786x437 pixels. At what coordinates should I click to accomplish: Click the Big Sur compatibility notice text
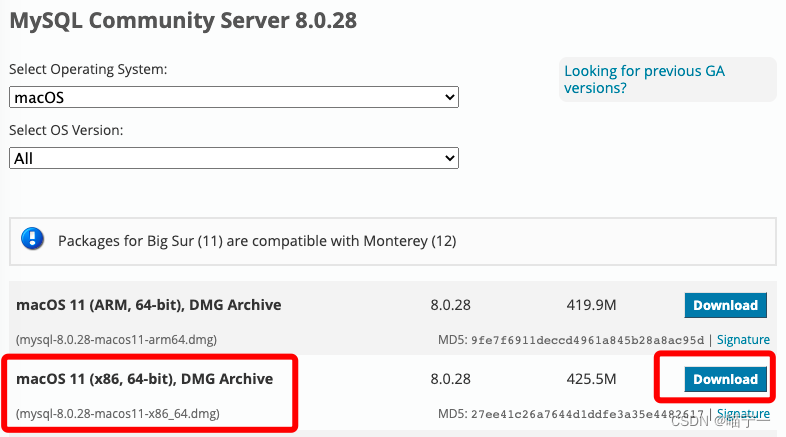pyautogui.click(x=257, y=241)
